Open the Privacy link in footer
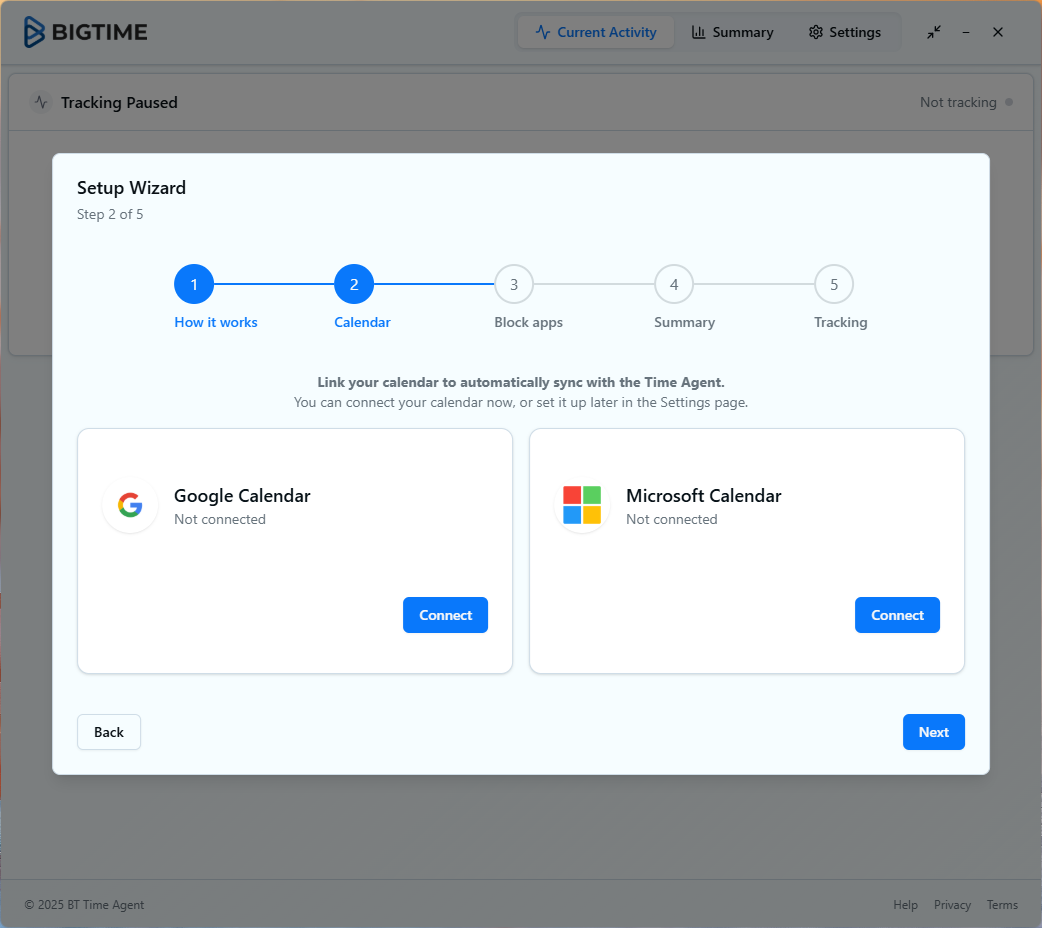 pyautogui.click(x=952, y=905)
